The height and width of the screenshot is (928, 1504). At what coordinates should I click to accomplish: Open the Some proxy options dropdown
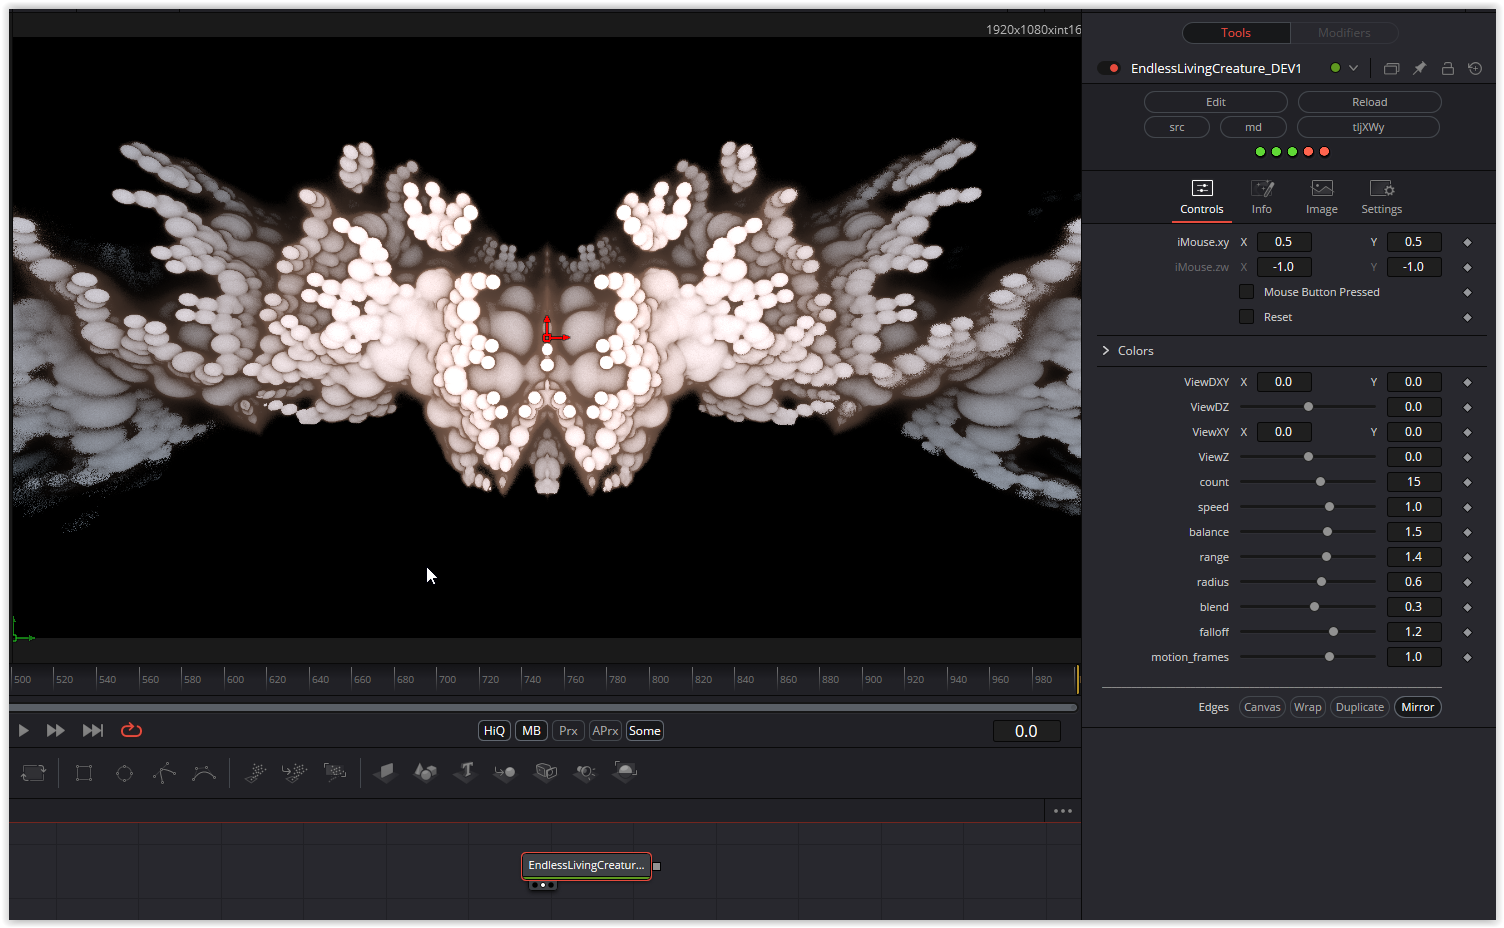click(644, 730)
